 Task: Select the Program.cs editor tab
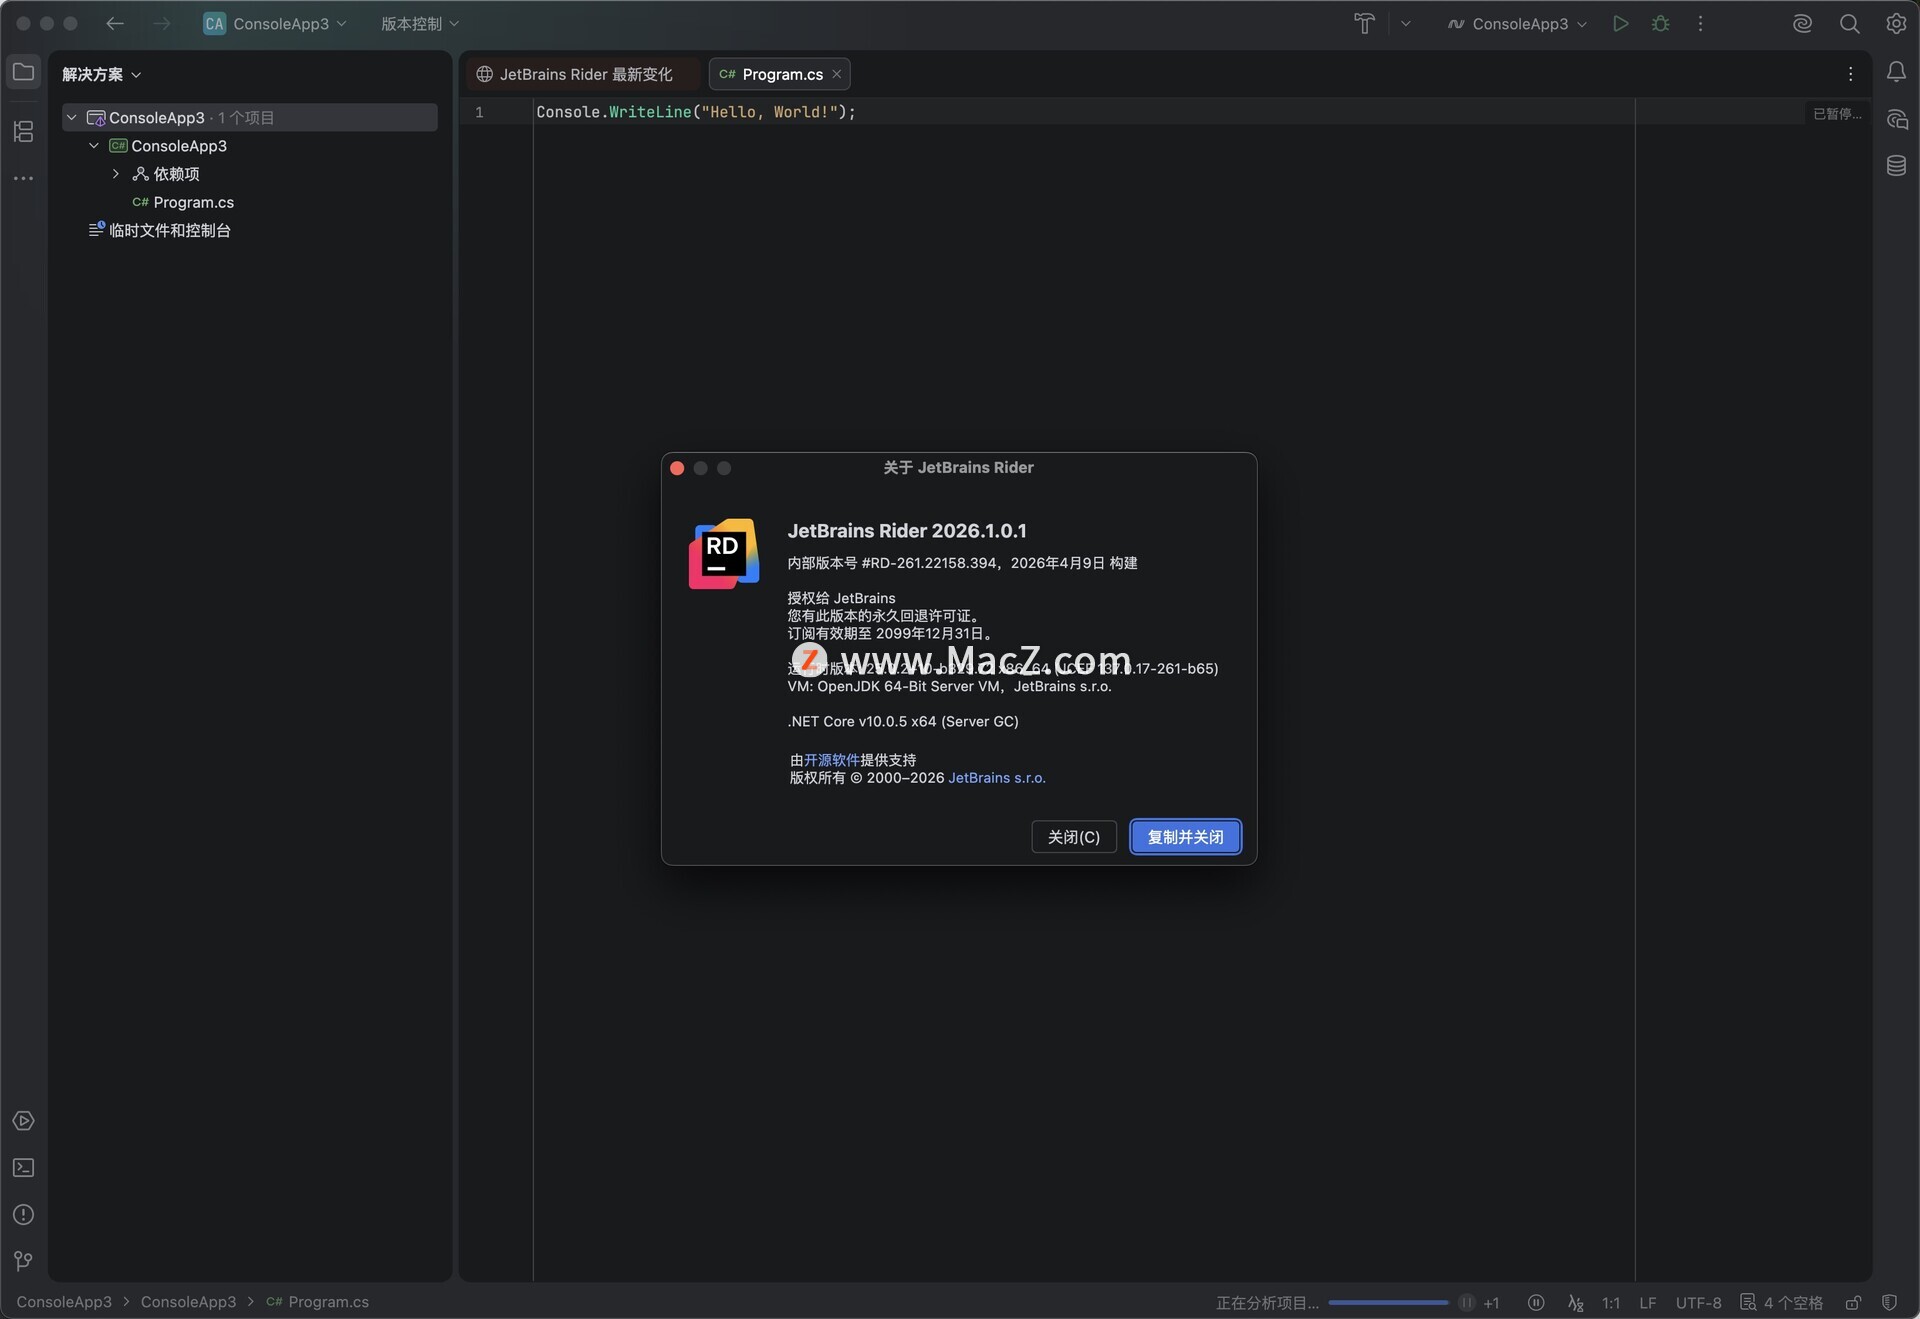point(781,74)
